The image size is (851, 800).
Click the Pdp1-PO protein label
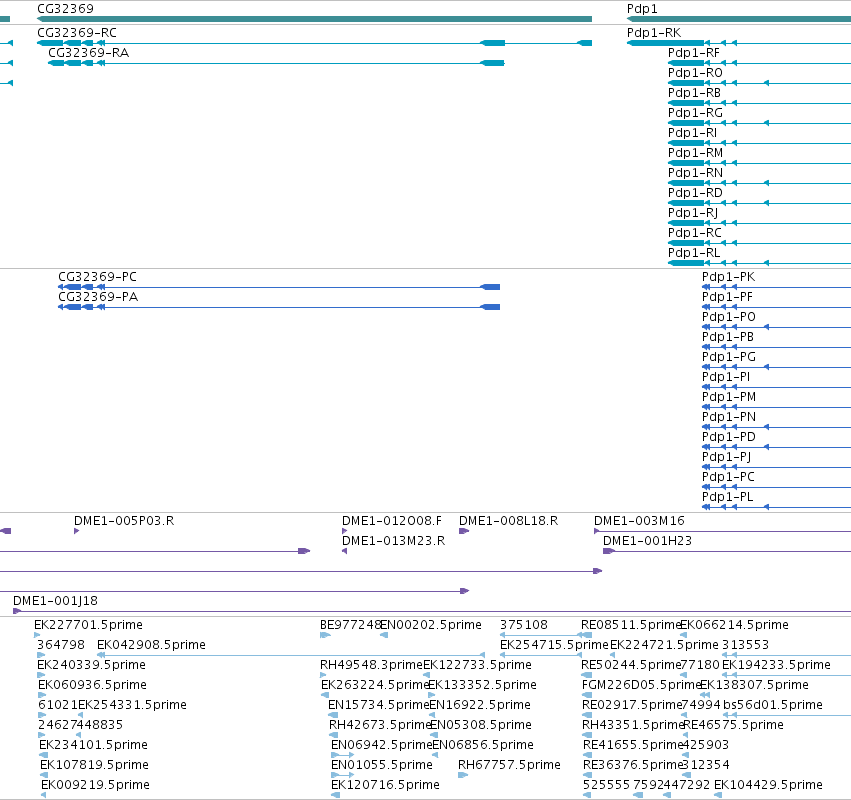pyautogui.click(x=729, y=317)
